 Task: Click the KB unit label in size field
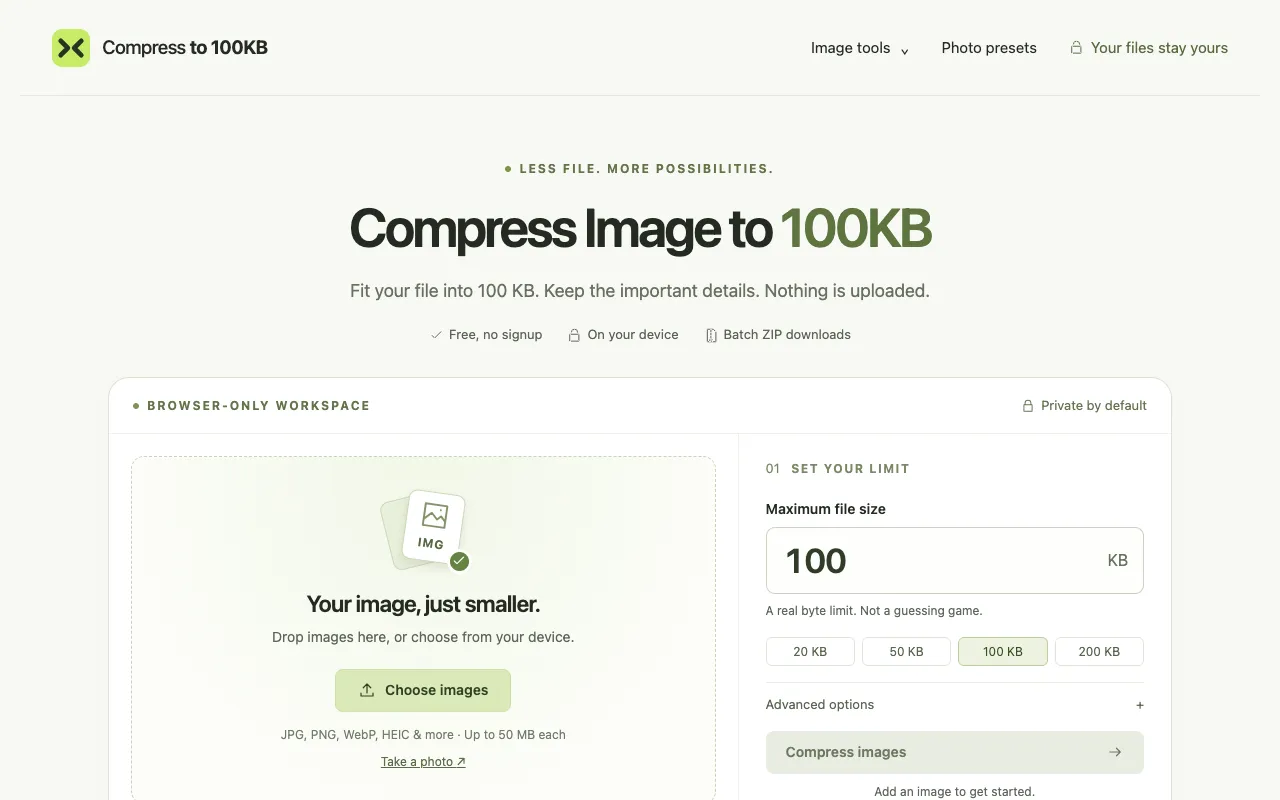(x=1118, y=561)
